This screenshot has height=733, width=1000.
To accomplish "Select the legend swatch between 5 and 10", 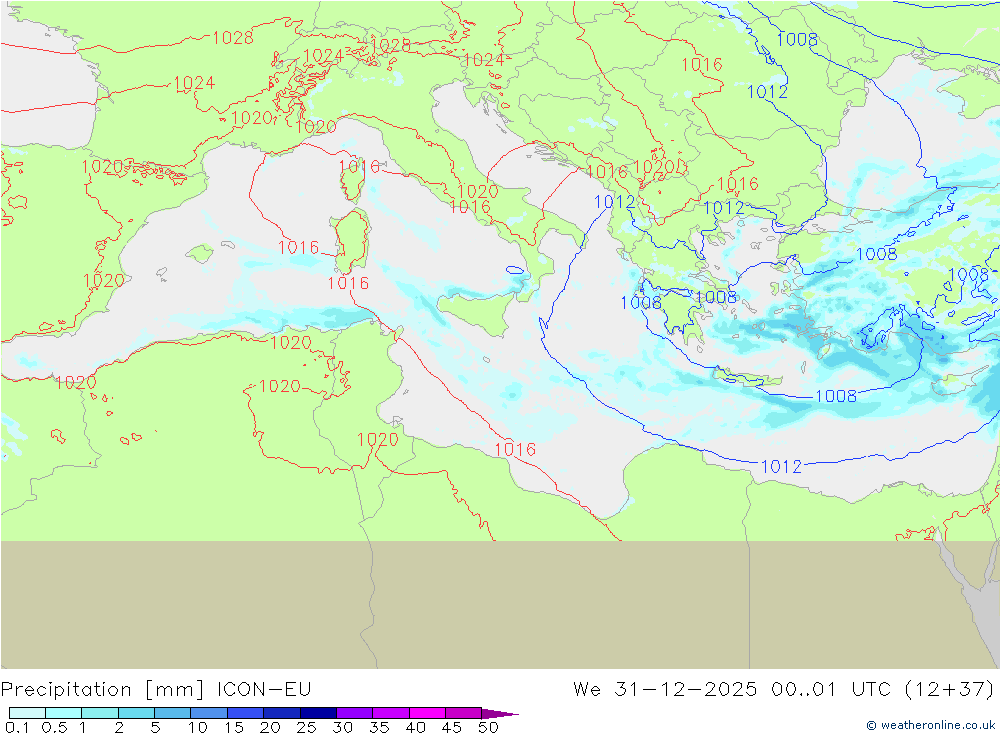I will (173, 713).
